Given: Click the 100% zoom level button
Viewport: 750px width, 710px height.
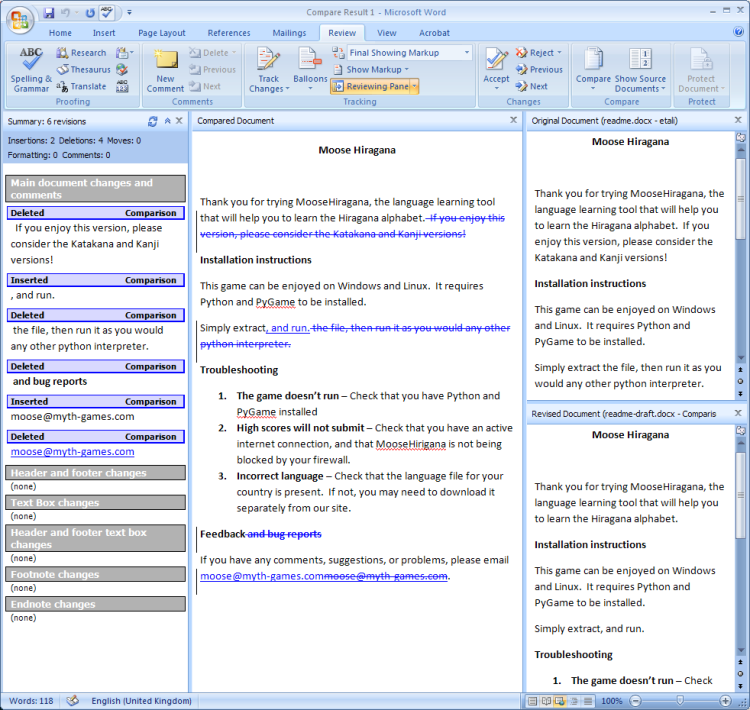Looking at the screenshot, I should coord(612,701).
